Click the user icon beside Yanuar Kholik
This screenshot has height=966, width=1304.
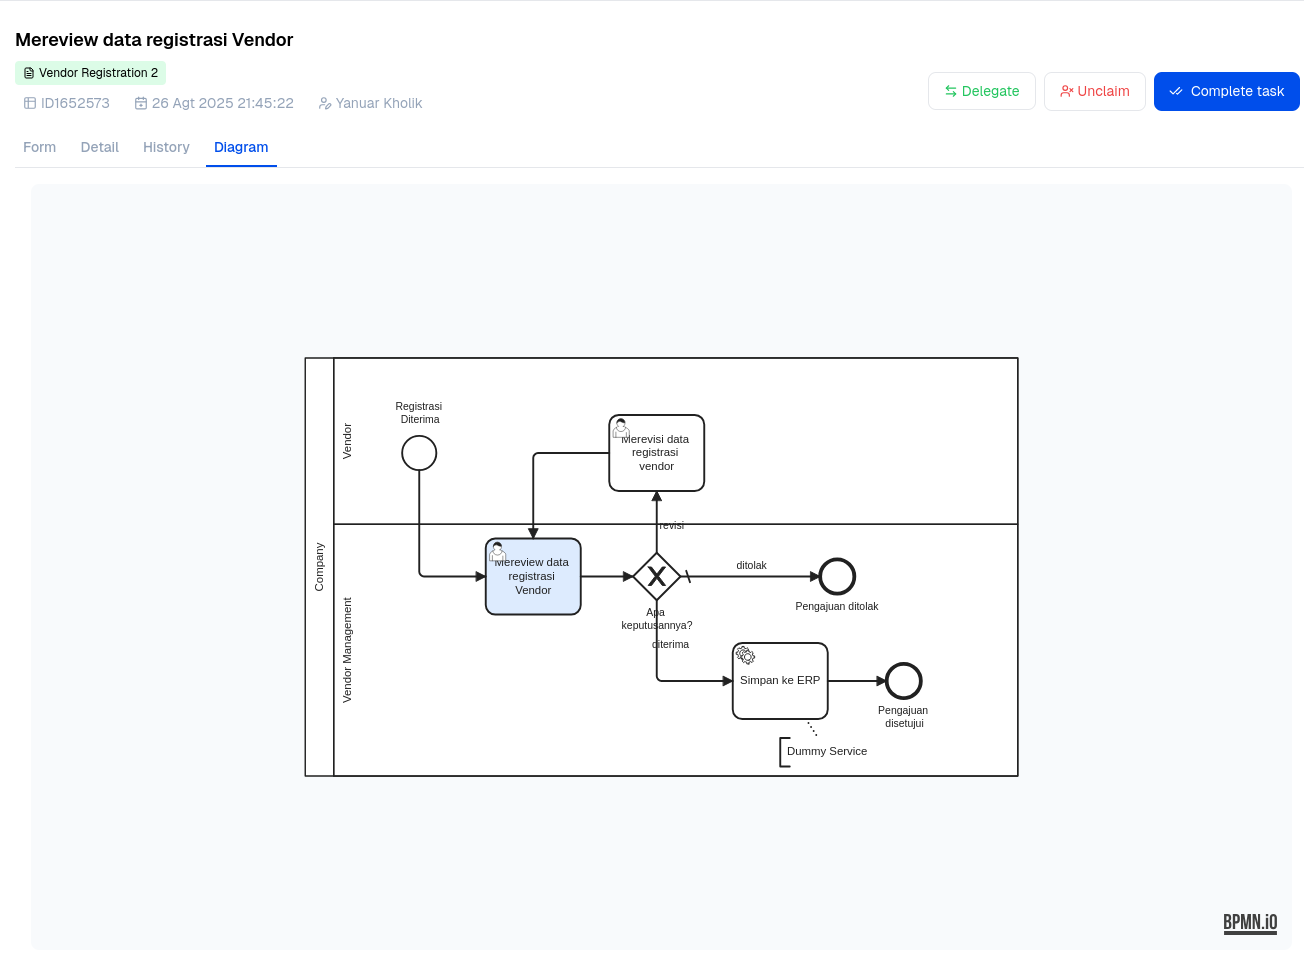click(325, 103)
